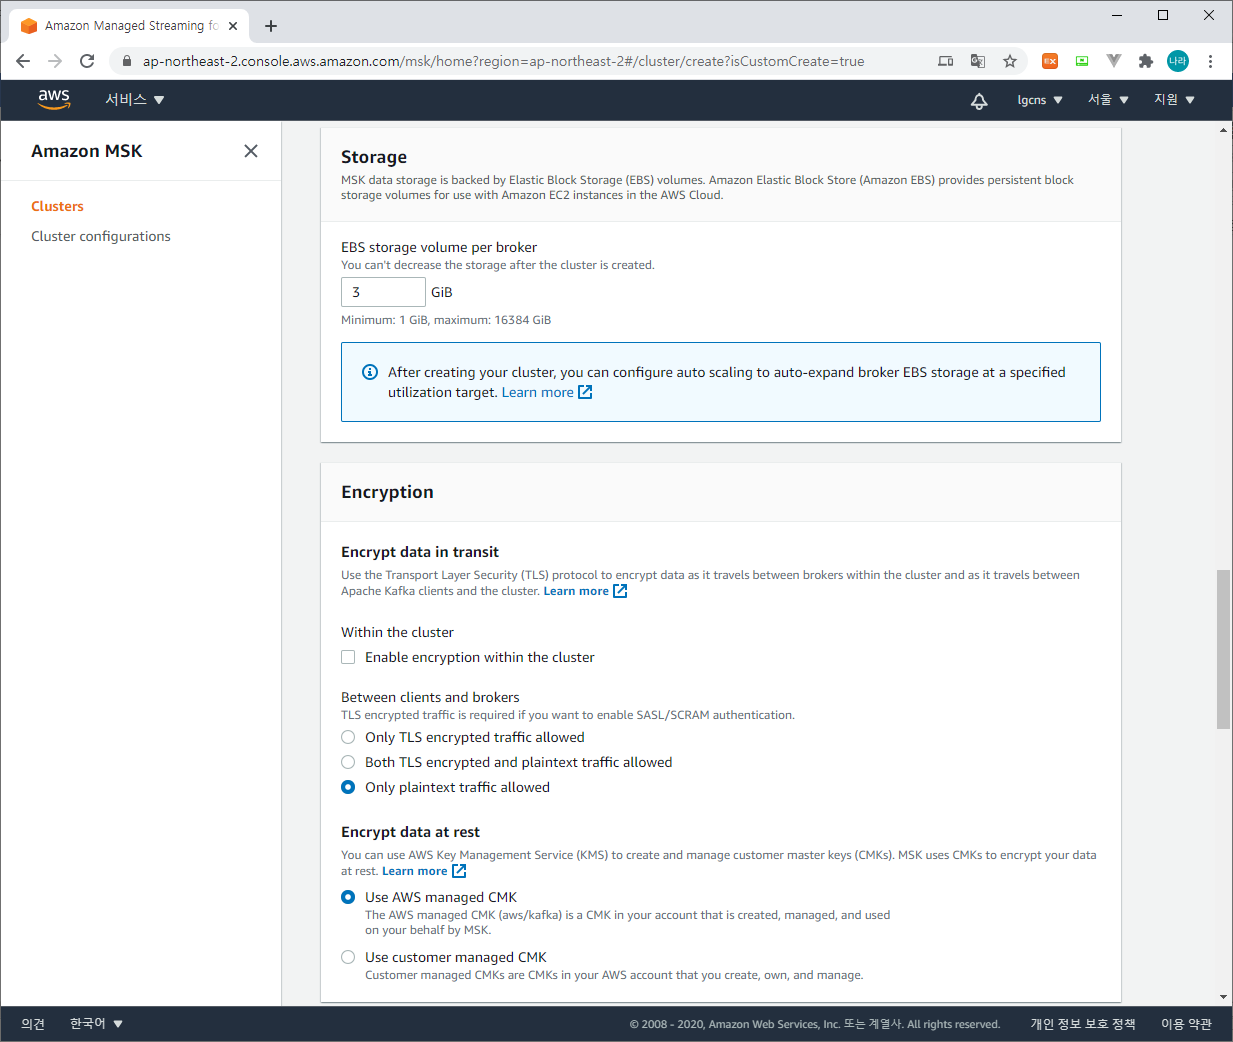The image size is (1233, 1042).
Task: Click the Google Translate icon in address bar
Action: point(978,61)
